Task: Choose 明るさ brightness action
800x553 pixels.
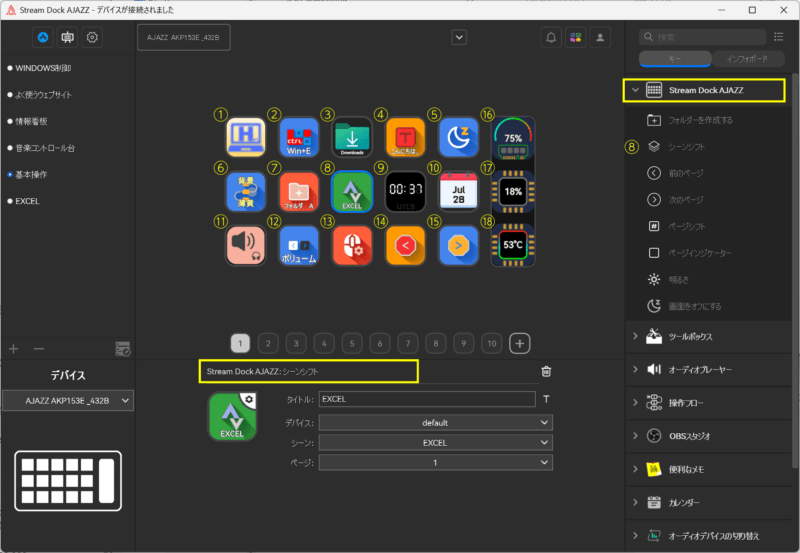Action: [x=679, y=280]
